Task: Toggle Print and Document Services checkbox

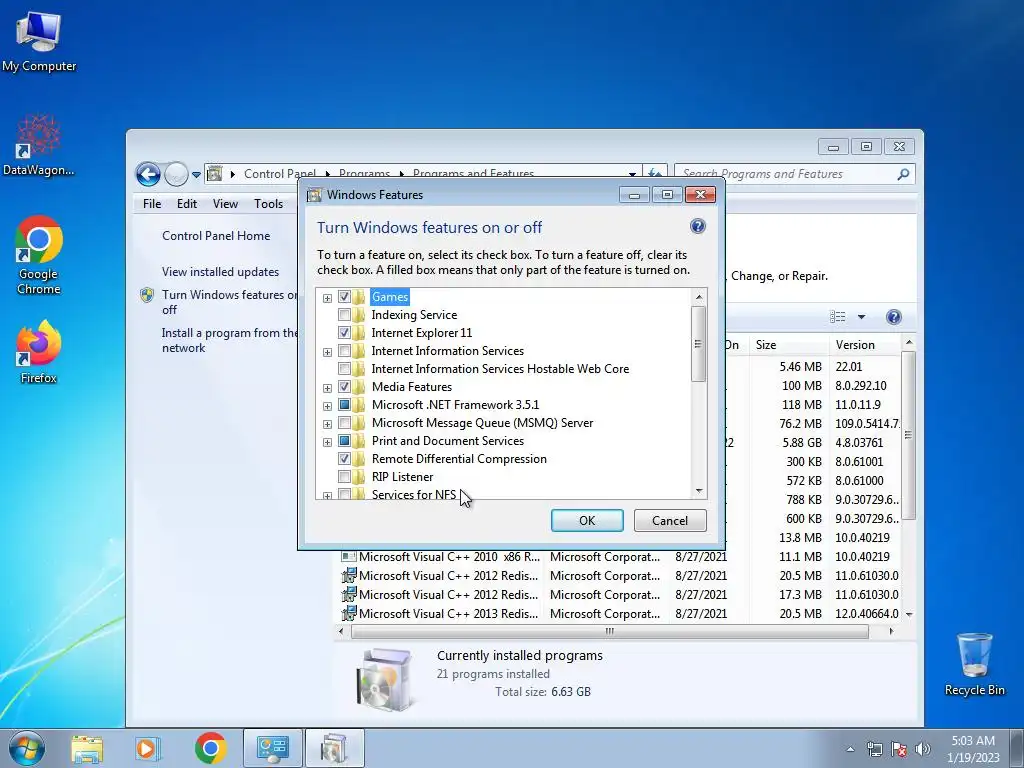Action: coord(344,441)
